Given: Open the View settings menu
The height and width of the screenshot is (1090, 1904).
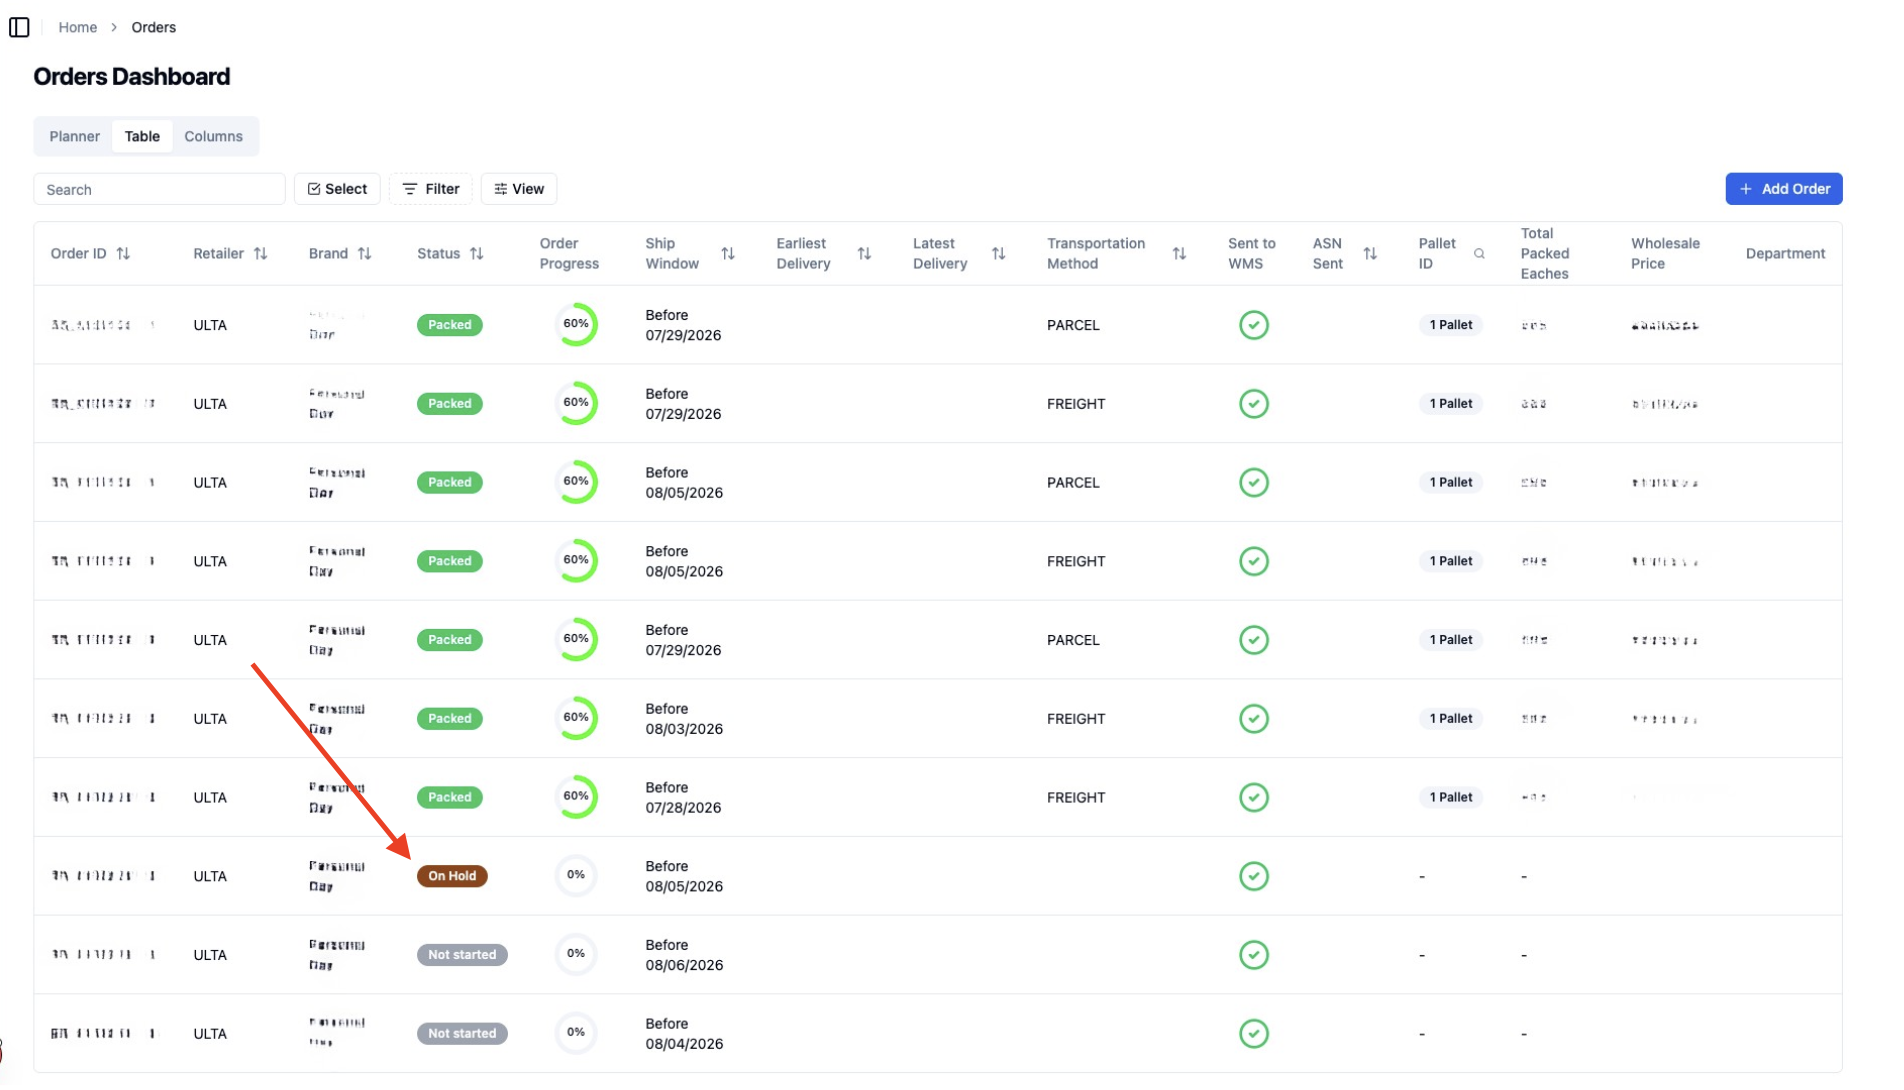Looking at the screenshot, I should pos(519,189).
